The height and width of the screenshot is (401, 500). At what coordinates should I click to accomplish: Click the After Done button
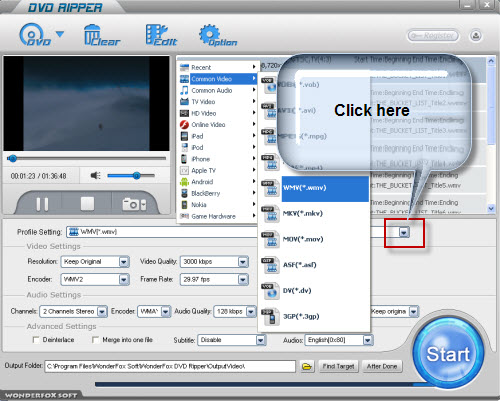[382, 366]
